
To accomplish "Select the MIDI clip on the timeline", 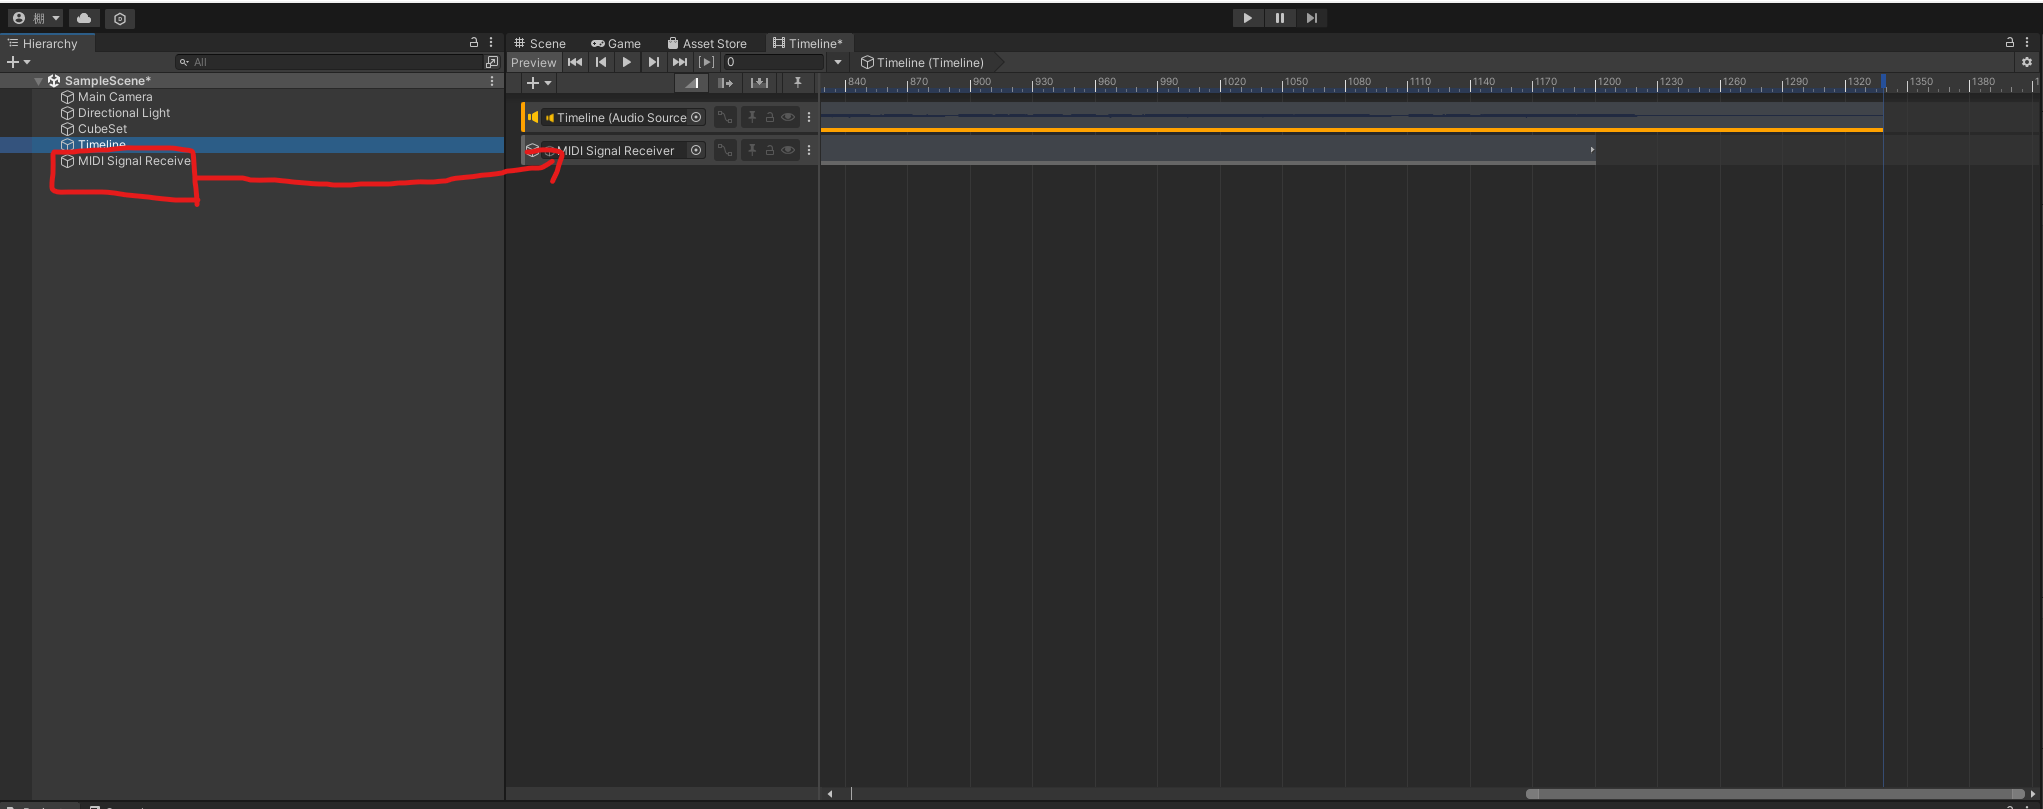I will (x=1208, y=149).
